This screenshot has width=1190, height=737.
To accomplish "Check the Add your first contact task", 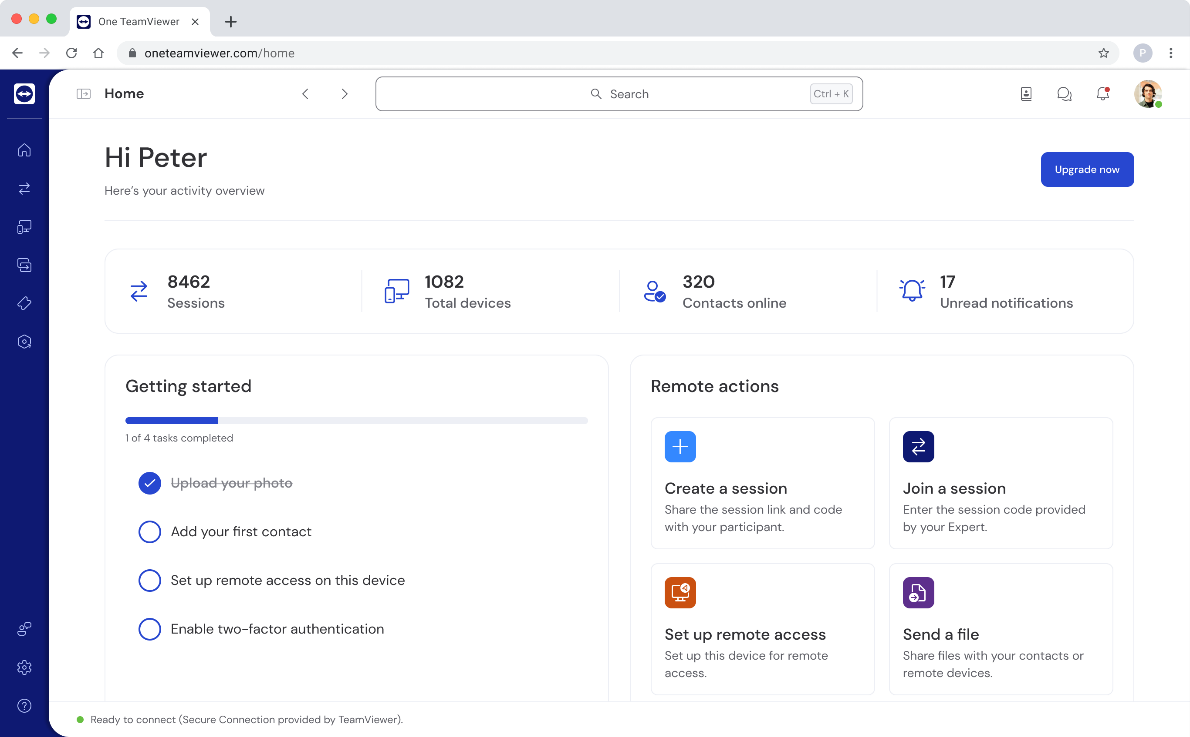I will coord(150,532).
